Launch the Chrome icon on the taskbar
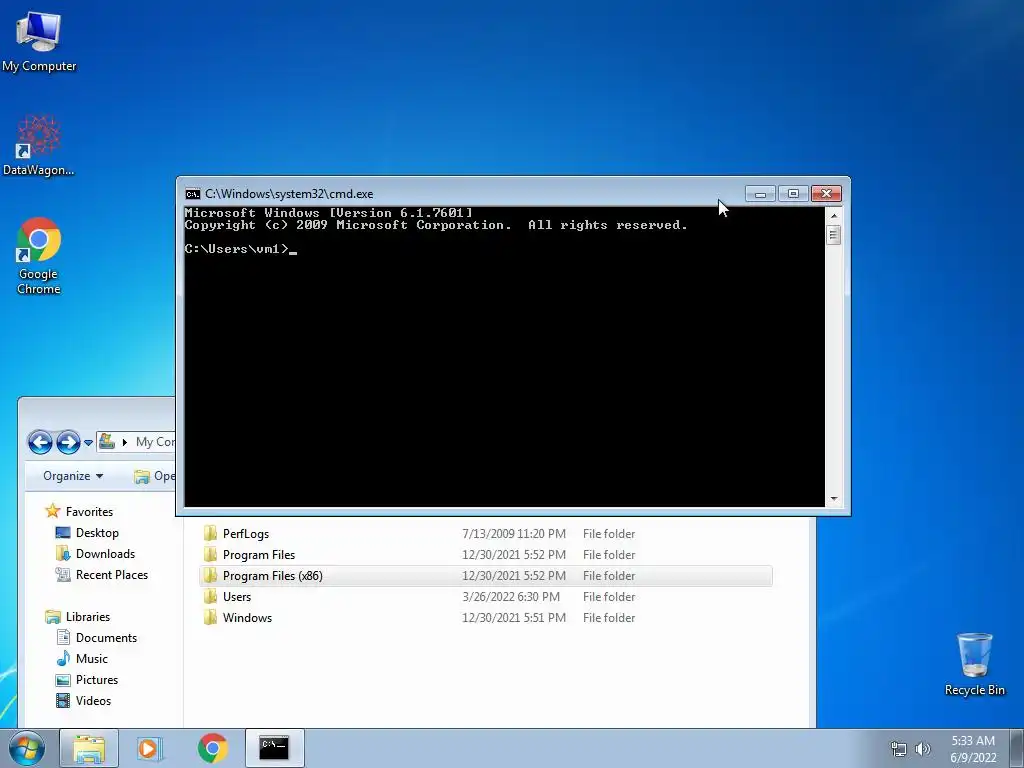This screenshot has height=768, width=1024. pyautogui.click(x=212, y=748)
